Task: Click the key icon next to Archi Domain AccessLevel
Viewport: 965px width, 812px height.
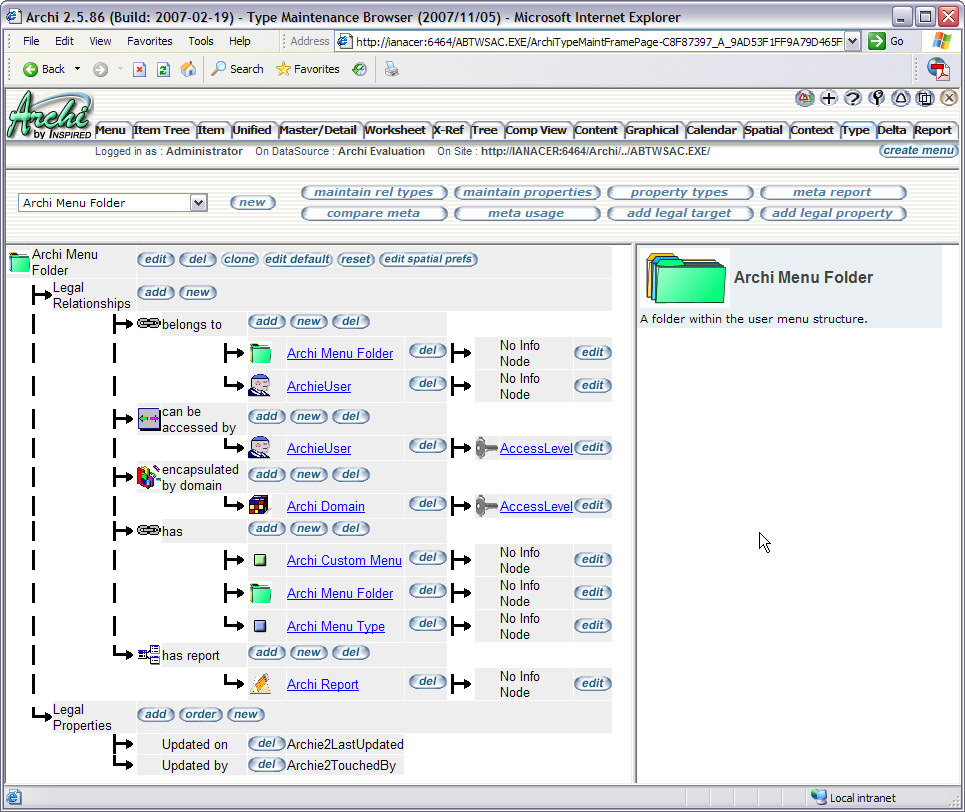Action: click(x=486, y=505)
